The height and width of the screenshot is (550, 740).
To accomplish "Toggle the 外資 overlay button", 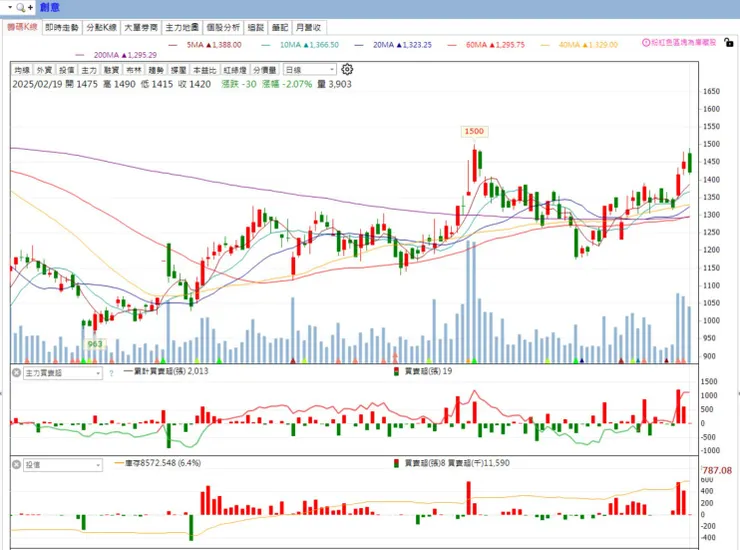I will click(44, 70).
